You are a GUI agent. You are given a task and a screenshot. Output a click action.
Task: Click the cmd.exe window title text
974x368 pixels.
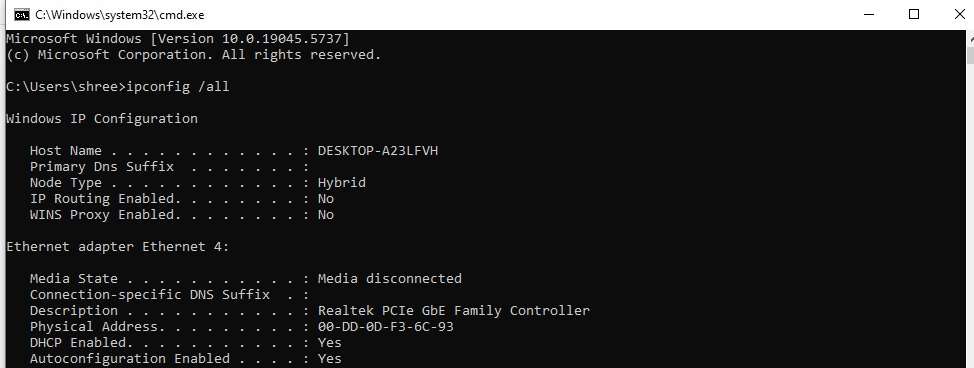click(119, 15)
